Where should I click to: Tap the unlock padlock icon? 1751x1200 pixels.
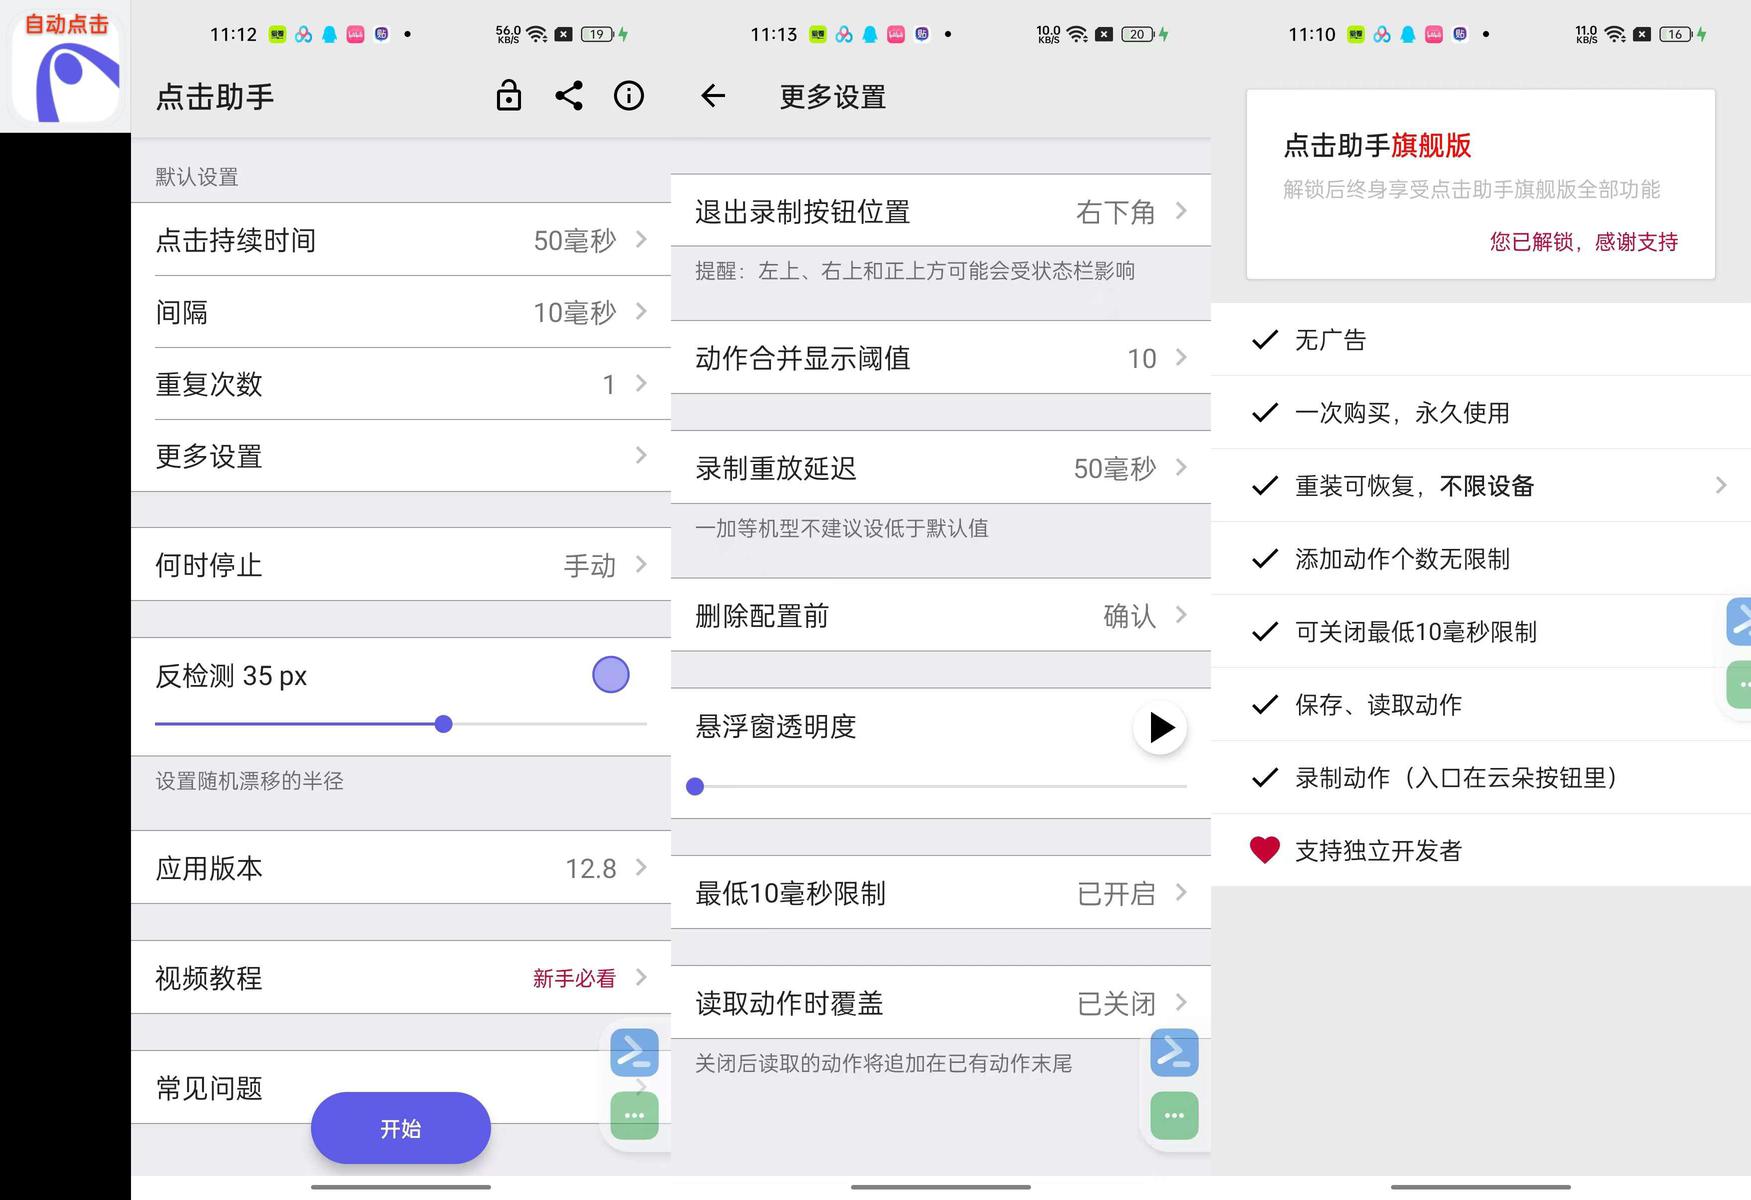coord(509,96)
